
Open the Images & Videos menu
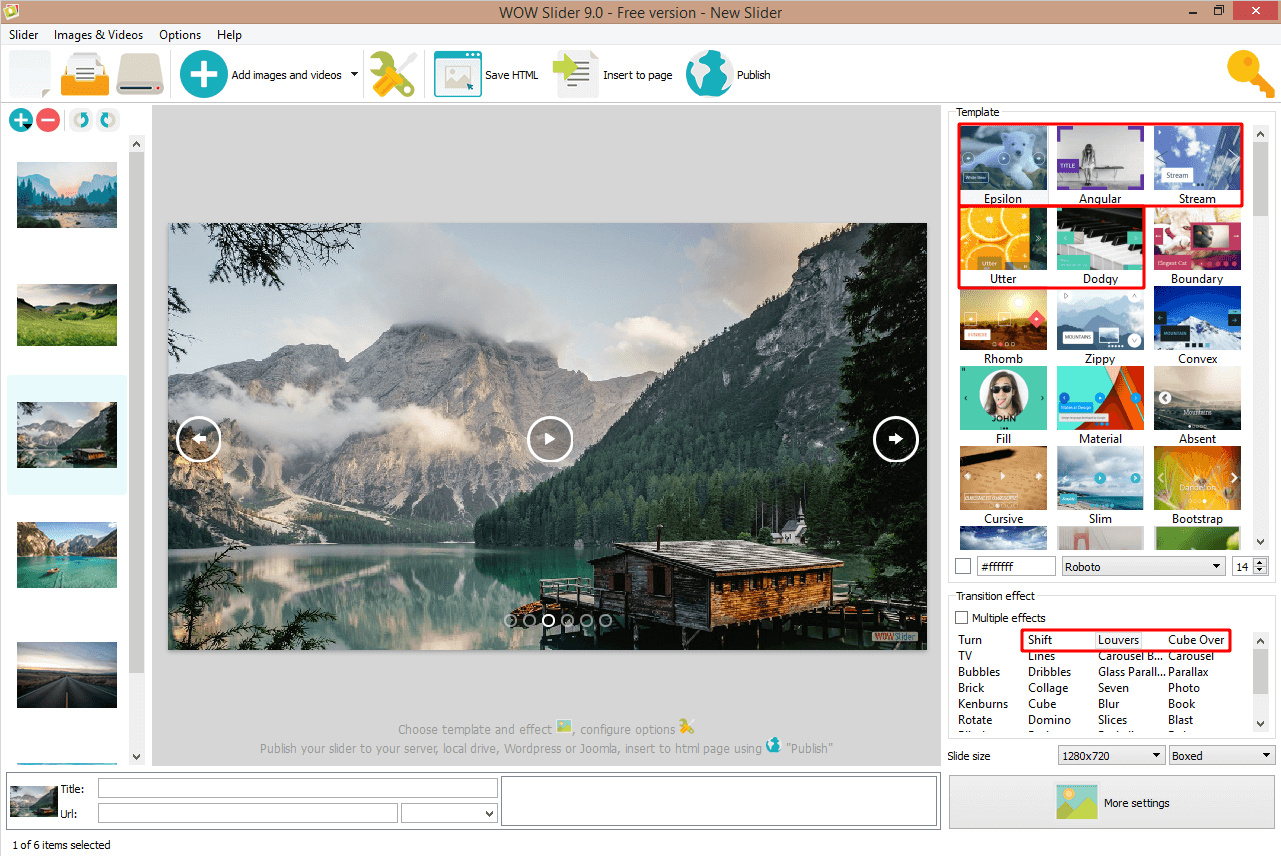pos(98,34)
